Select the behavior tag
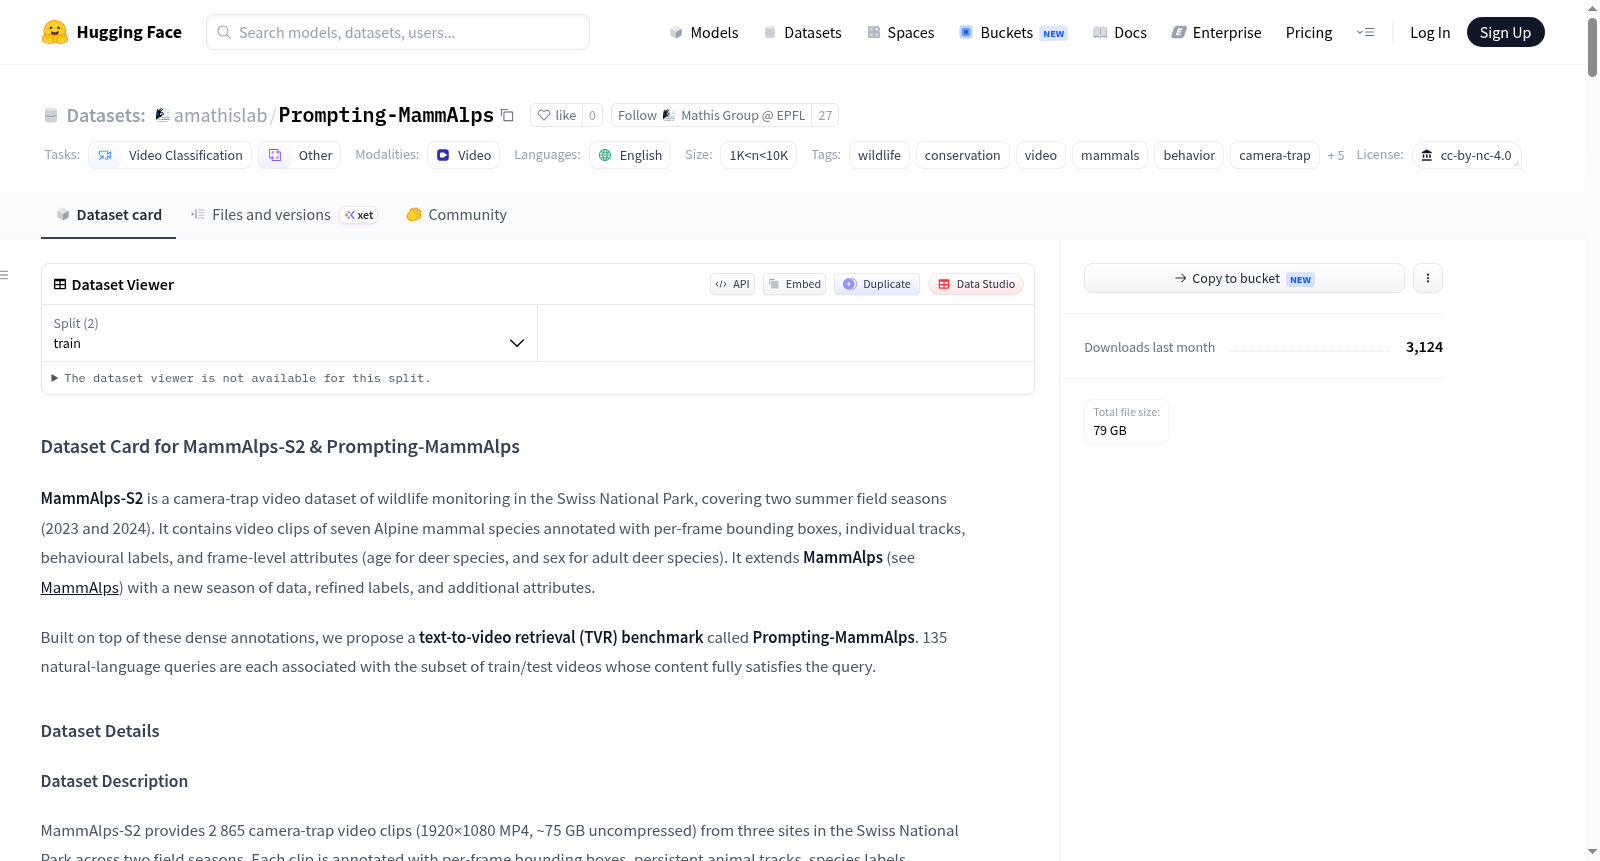The image size is (1600, 861). (1189, 155)
